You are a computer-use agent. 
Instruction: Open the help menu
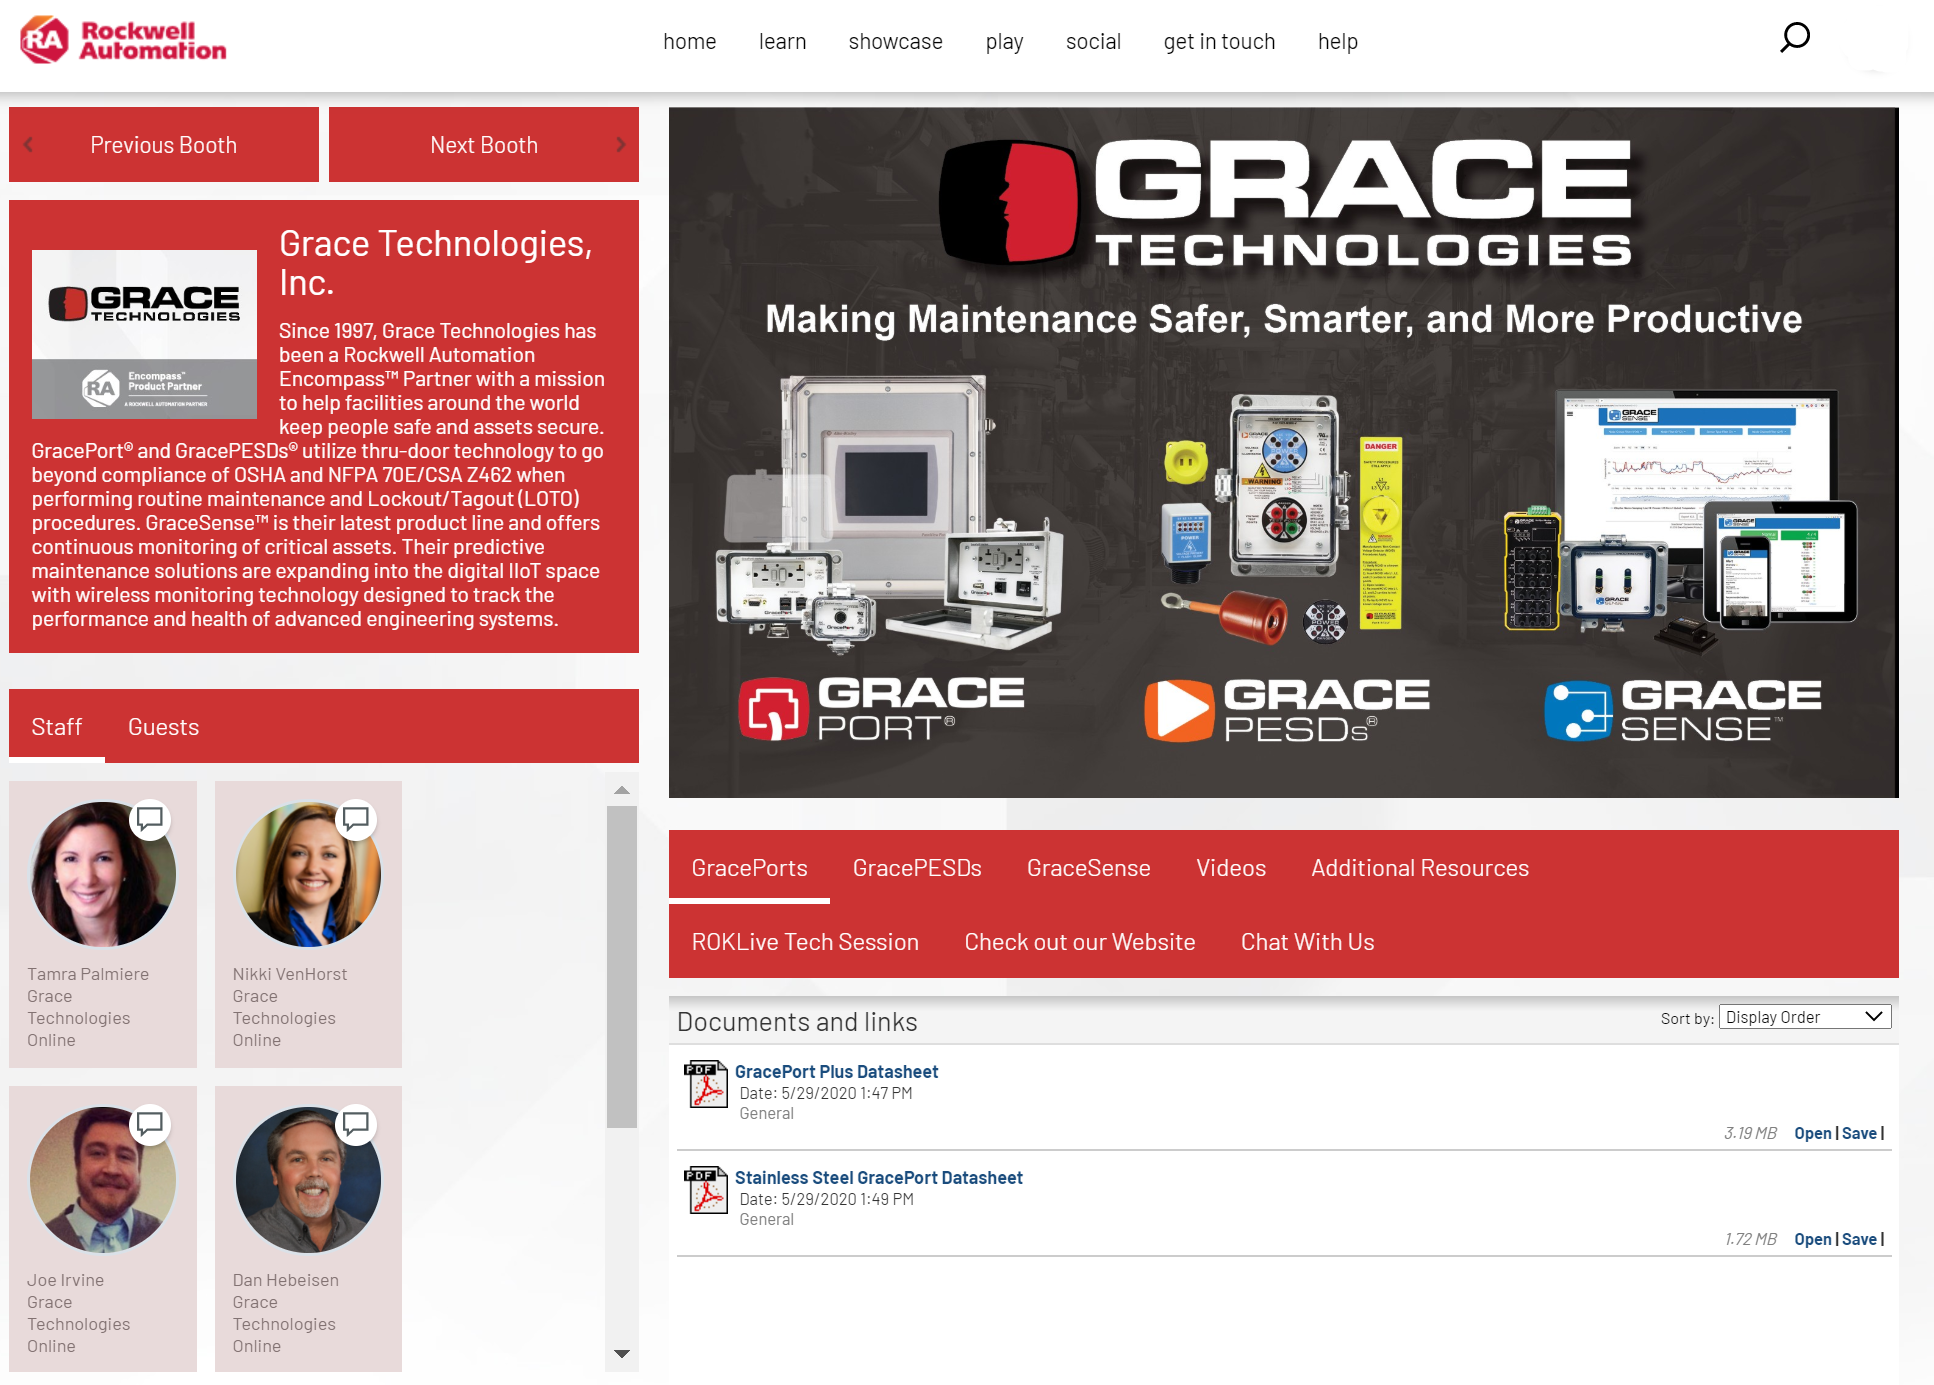pos(1337,42)
